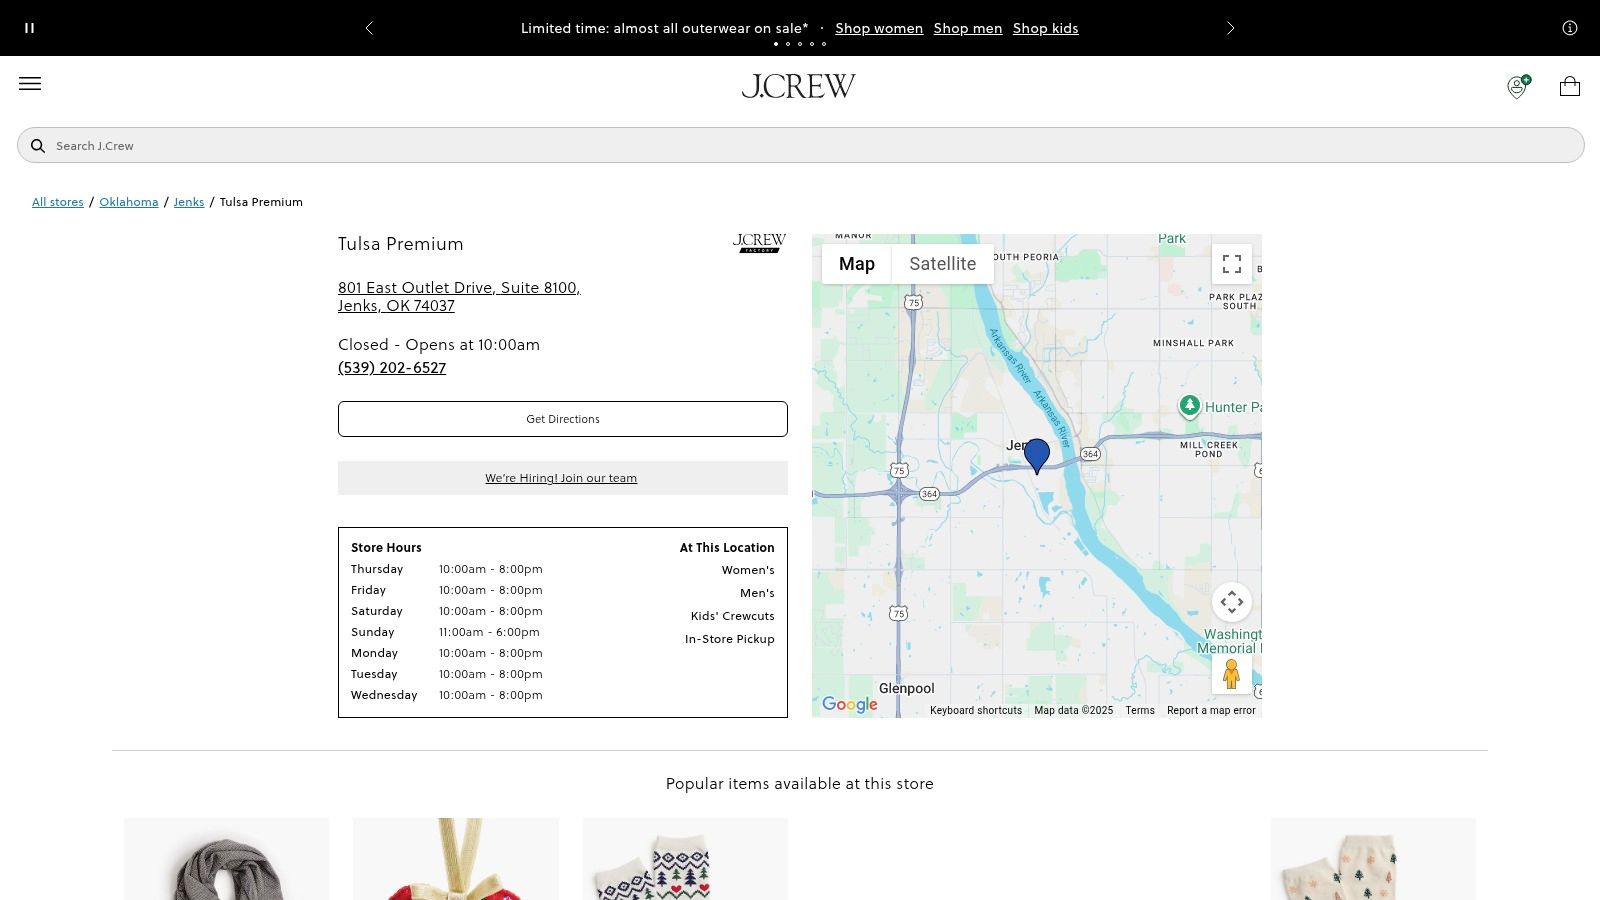Select the Oklahoma breadcrumb
This screenshot has width=1600, height=900.
[x=129, y=201]
